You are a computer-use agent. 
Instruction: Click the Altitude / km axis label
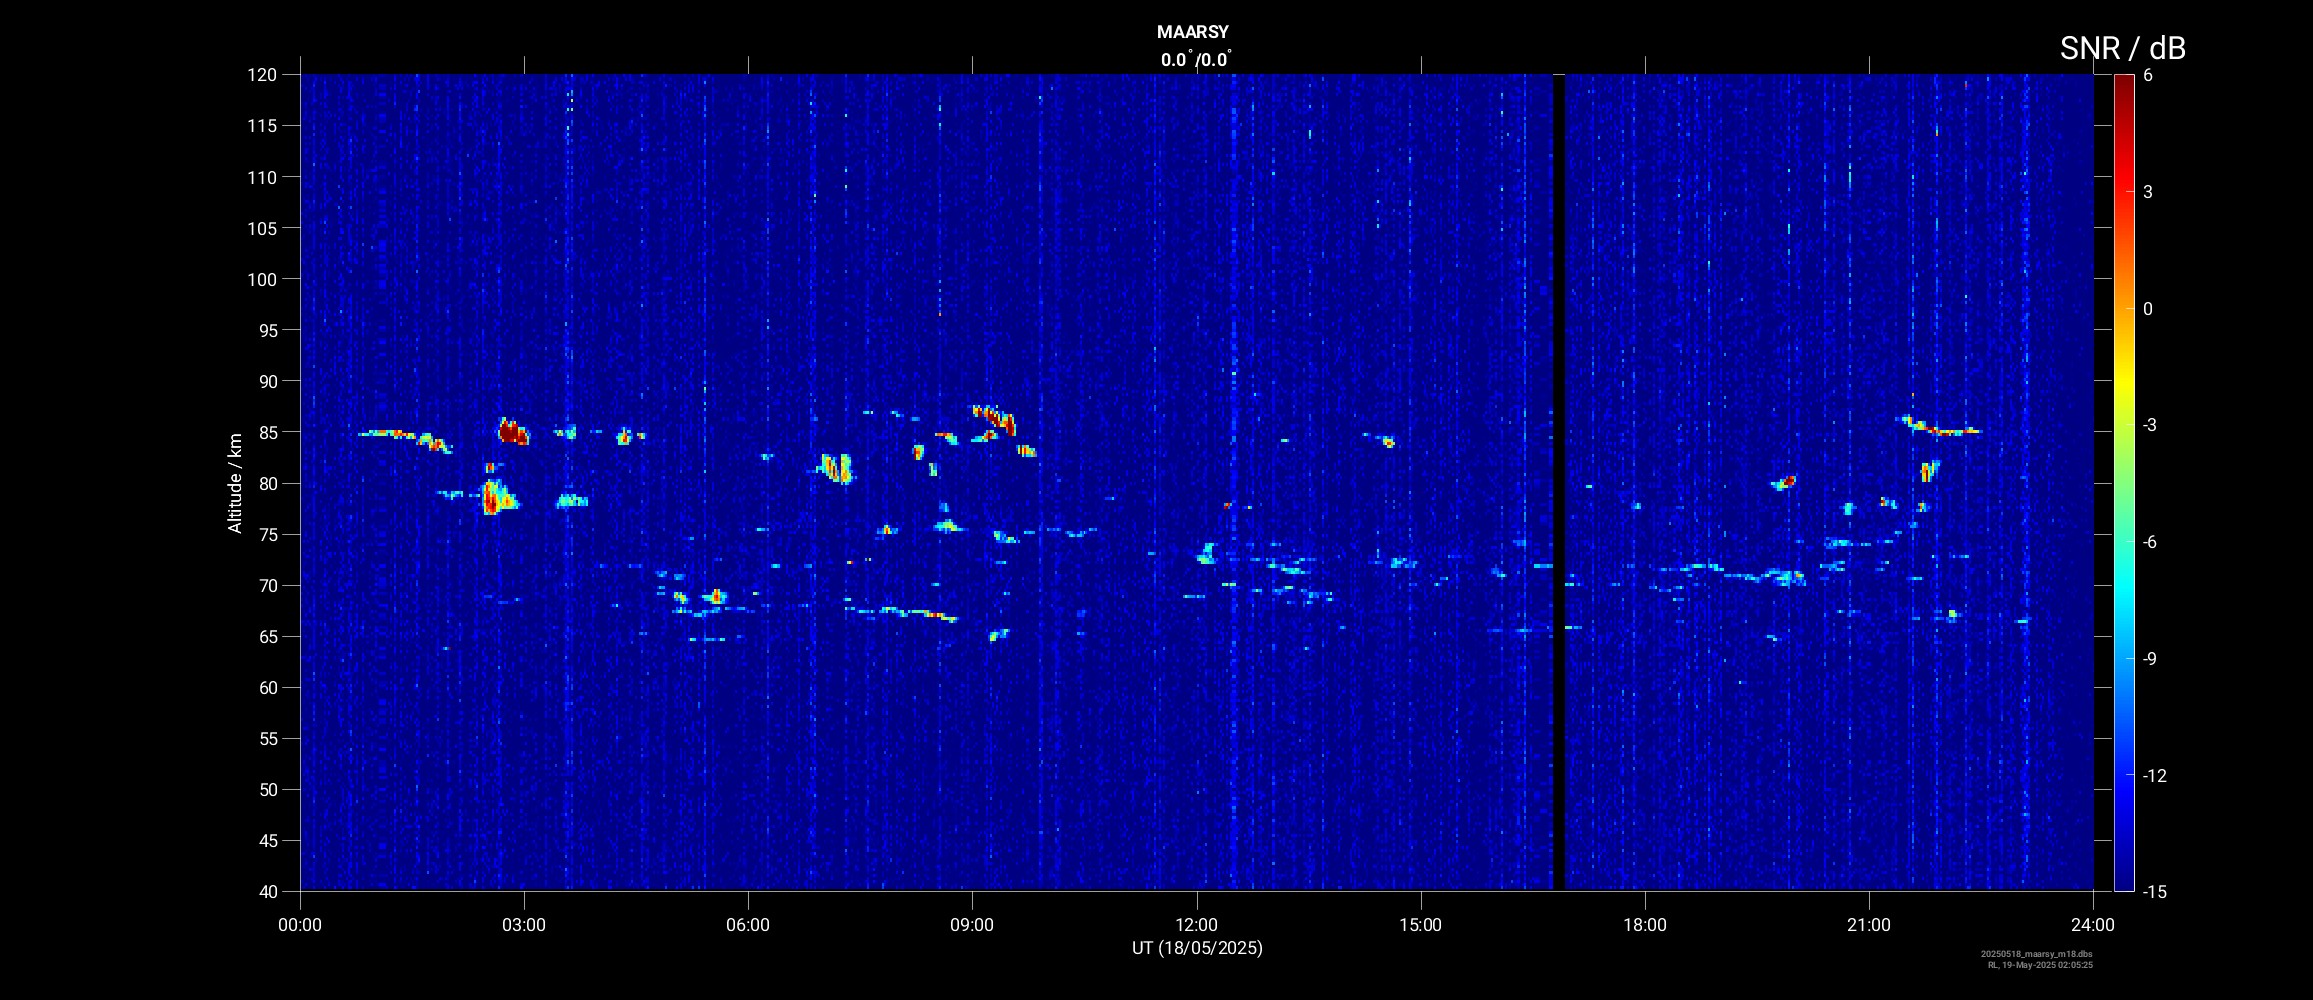tap(235, 483)
